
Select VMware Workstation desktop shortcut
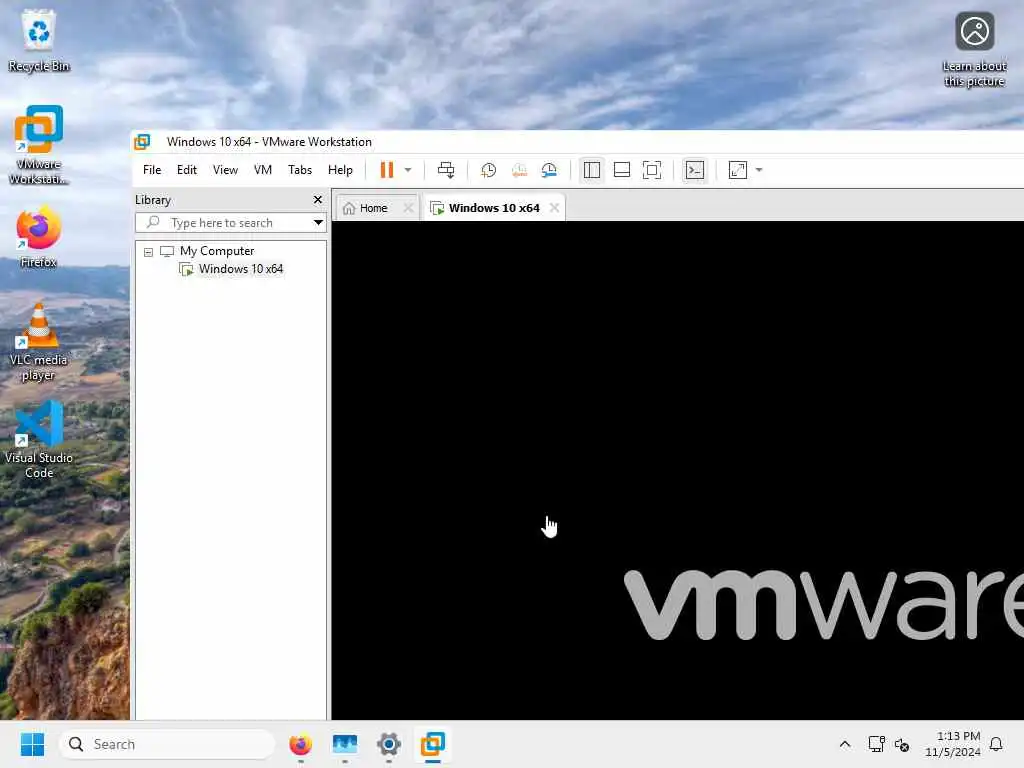[39, 145]
